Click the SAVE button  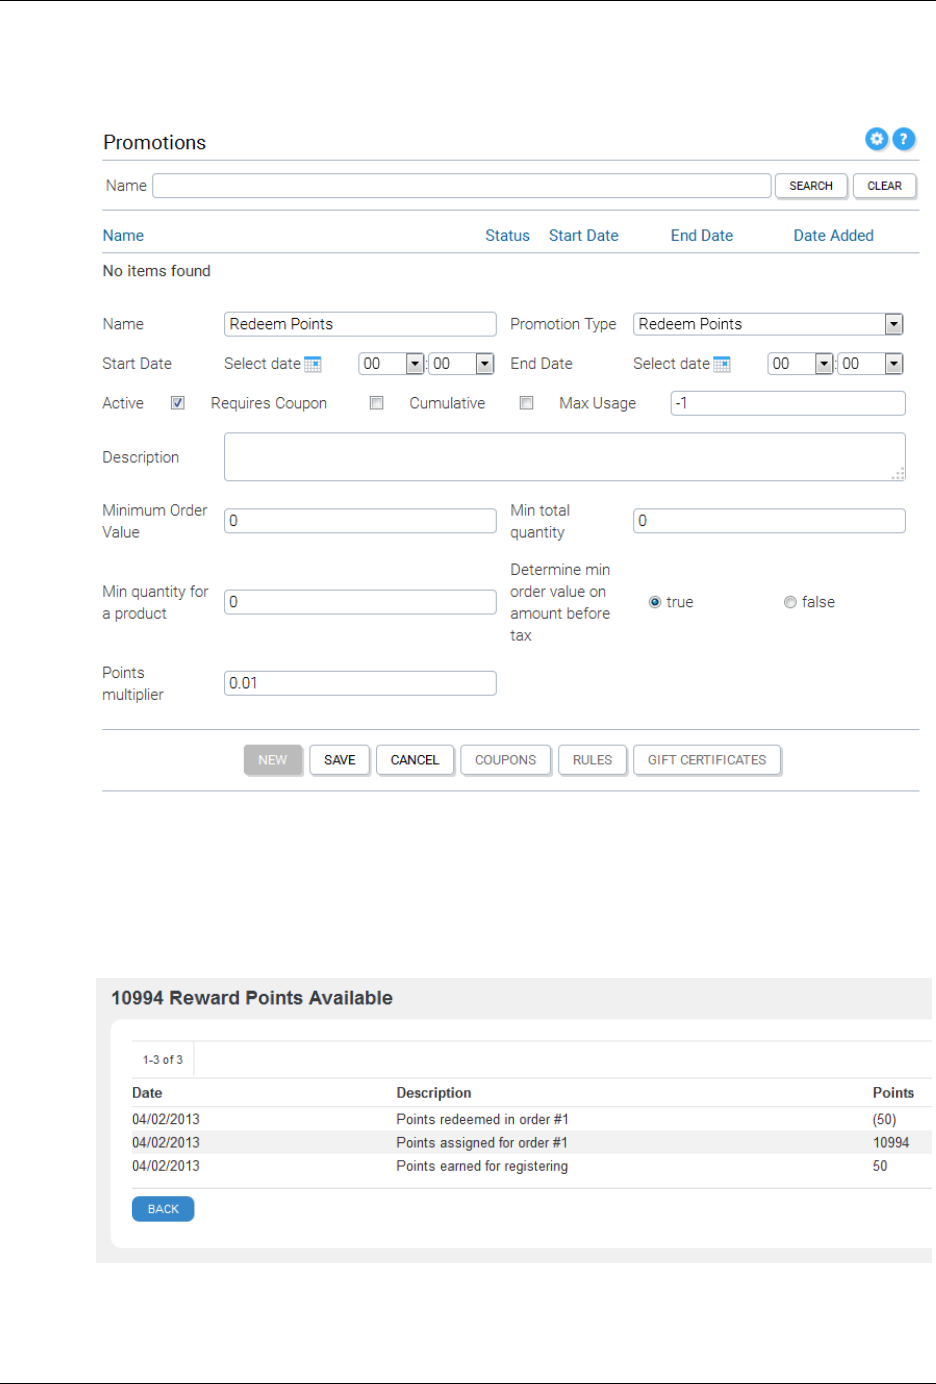coord(339,760)
